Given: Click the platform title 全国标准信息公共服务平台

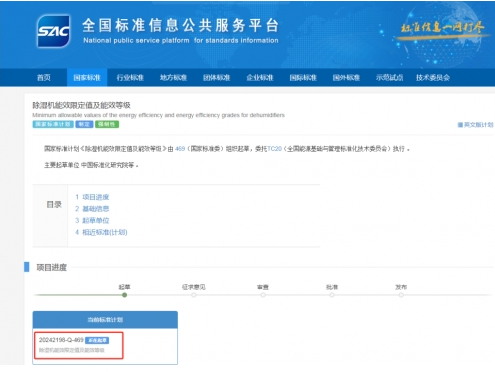Looking at the screenshot, I should (181, 25).
